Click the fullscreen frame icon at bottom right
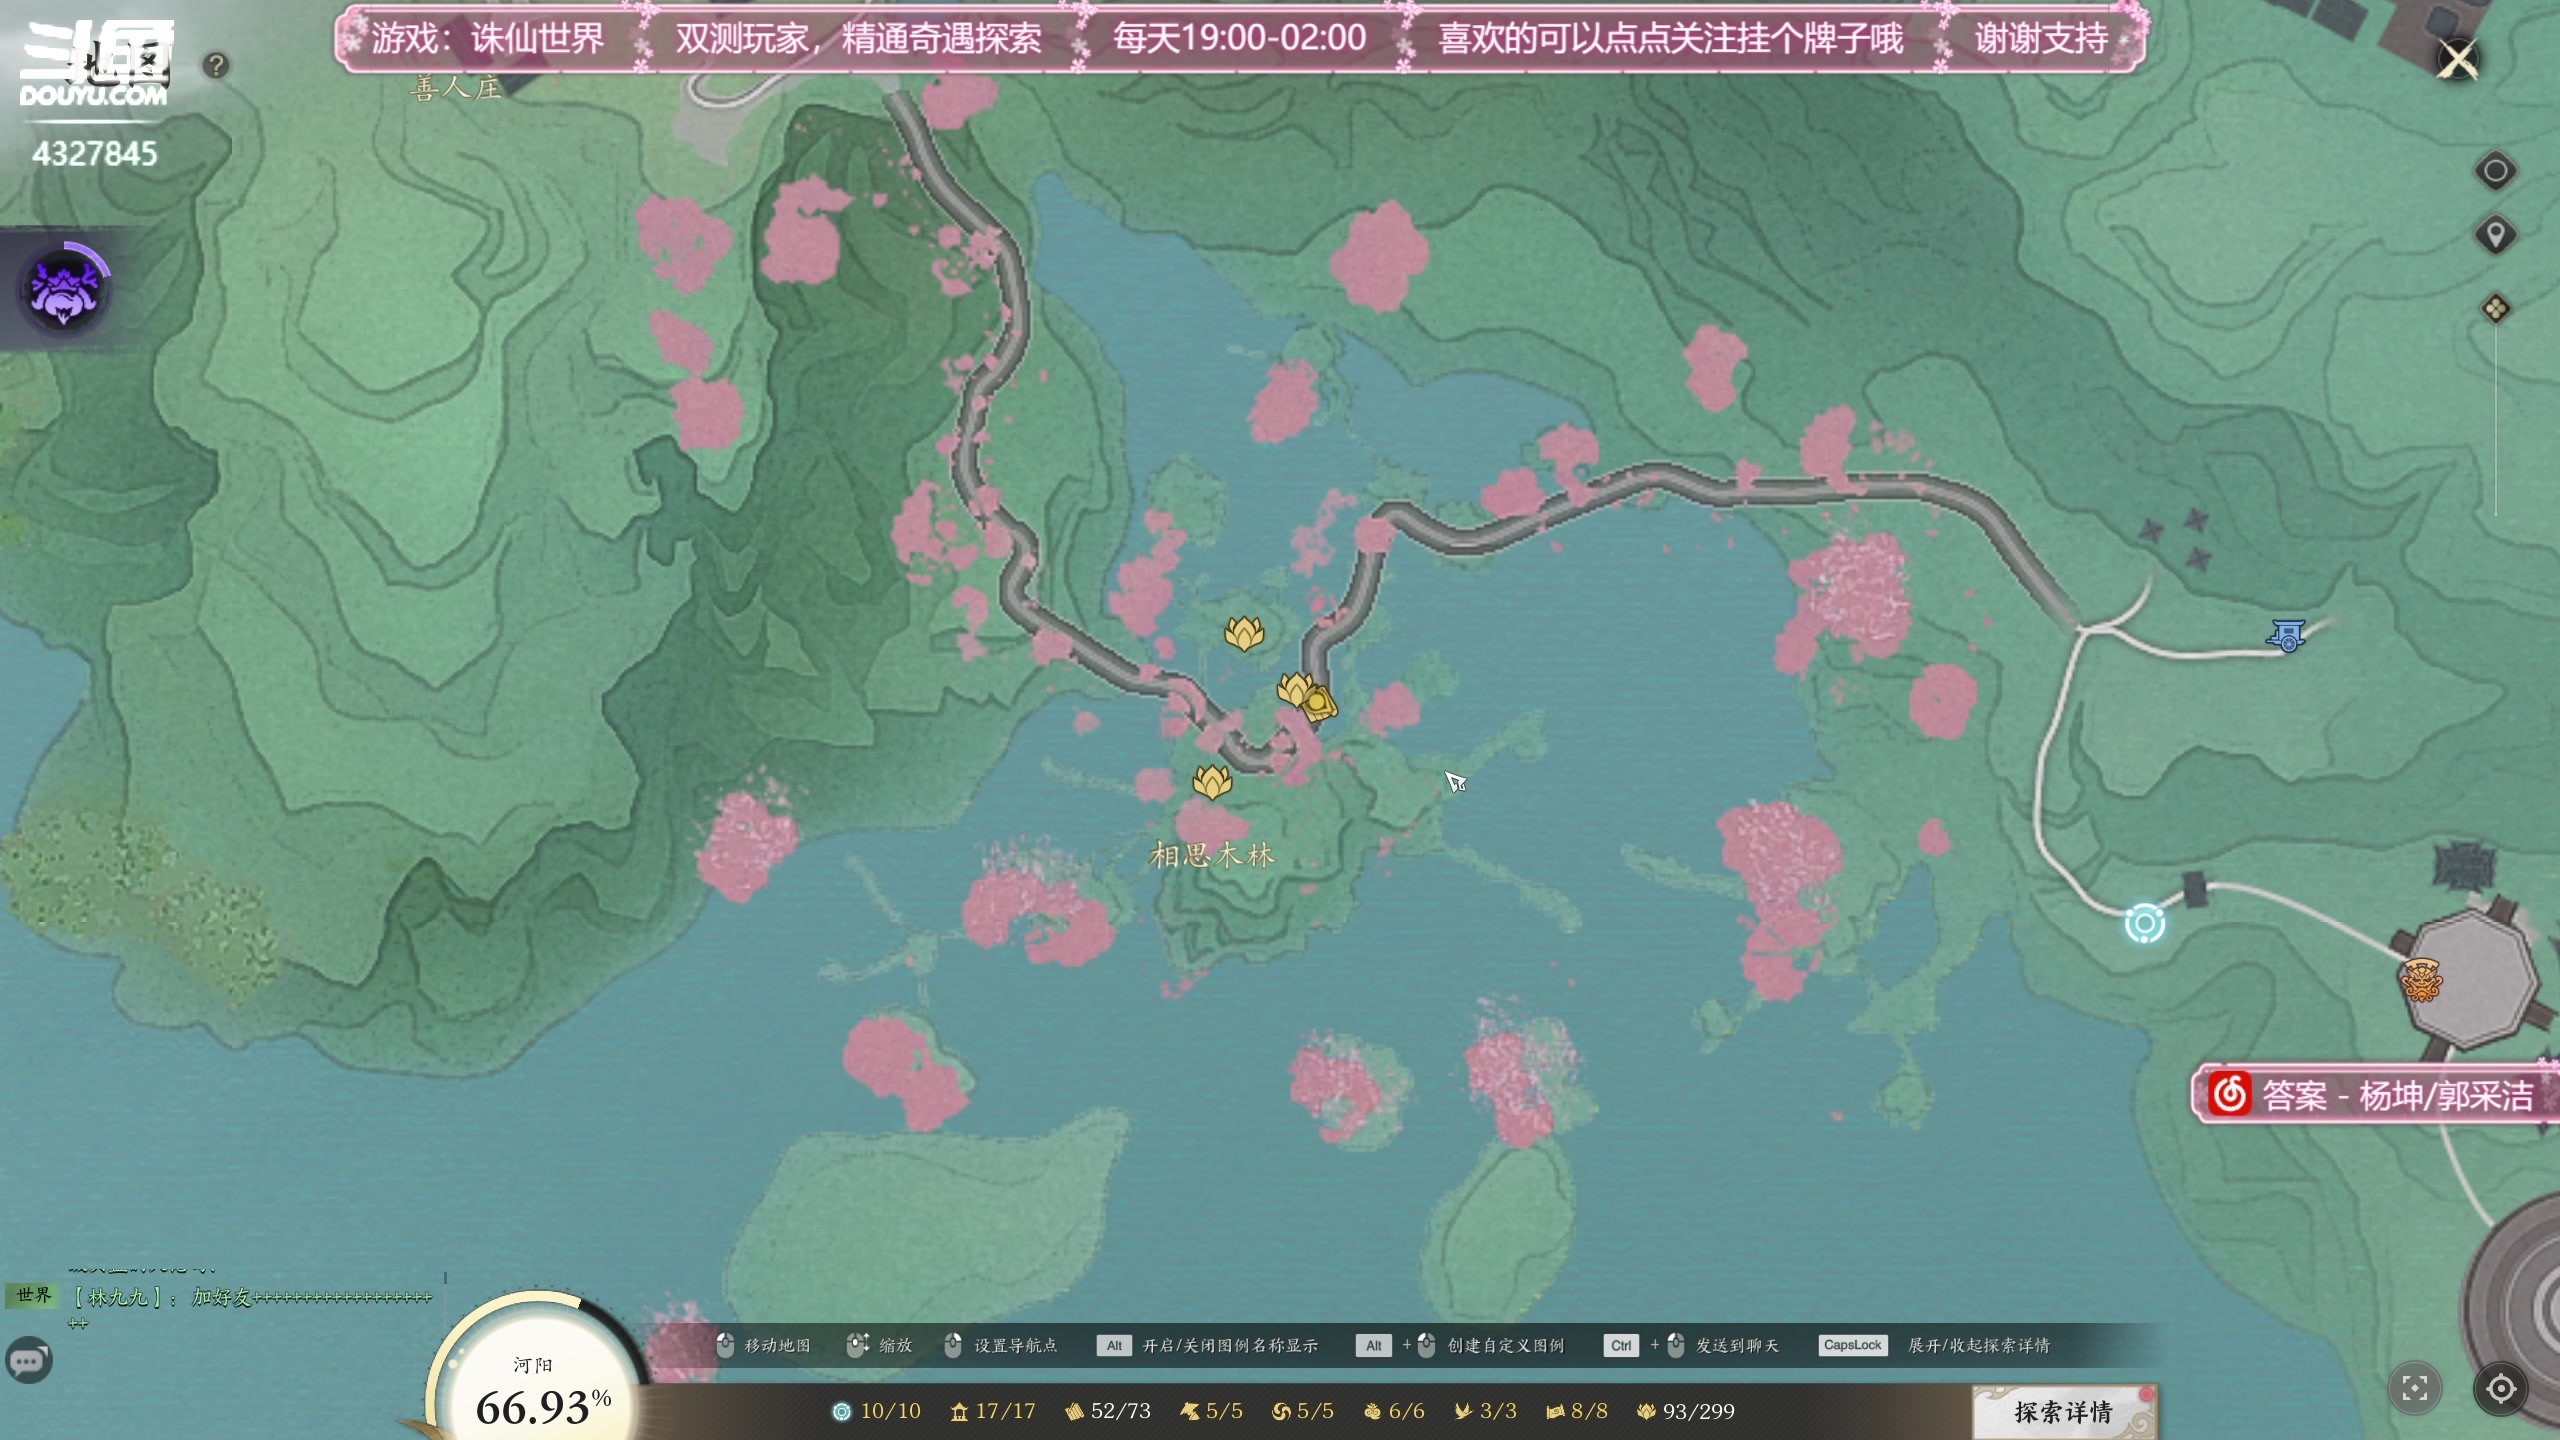The height and width of the screenshot is (1440, 2560). click(2415, 1388)
